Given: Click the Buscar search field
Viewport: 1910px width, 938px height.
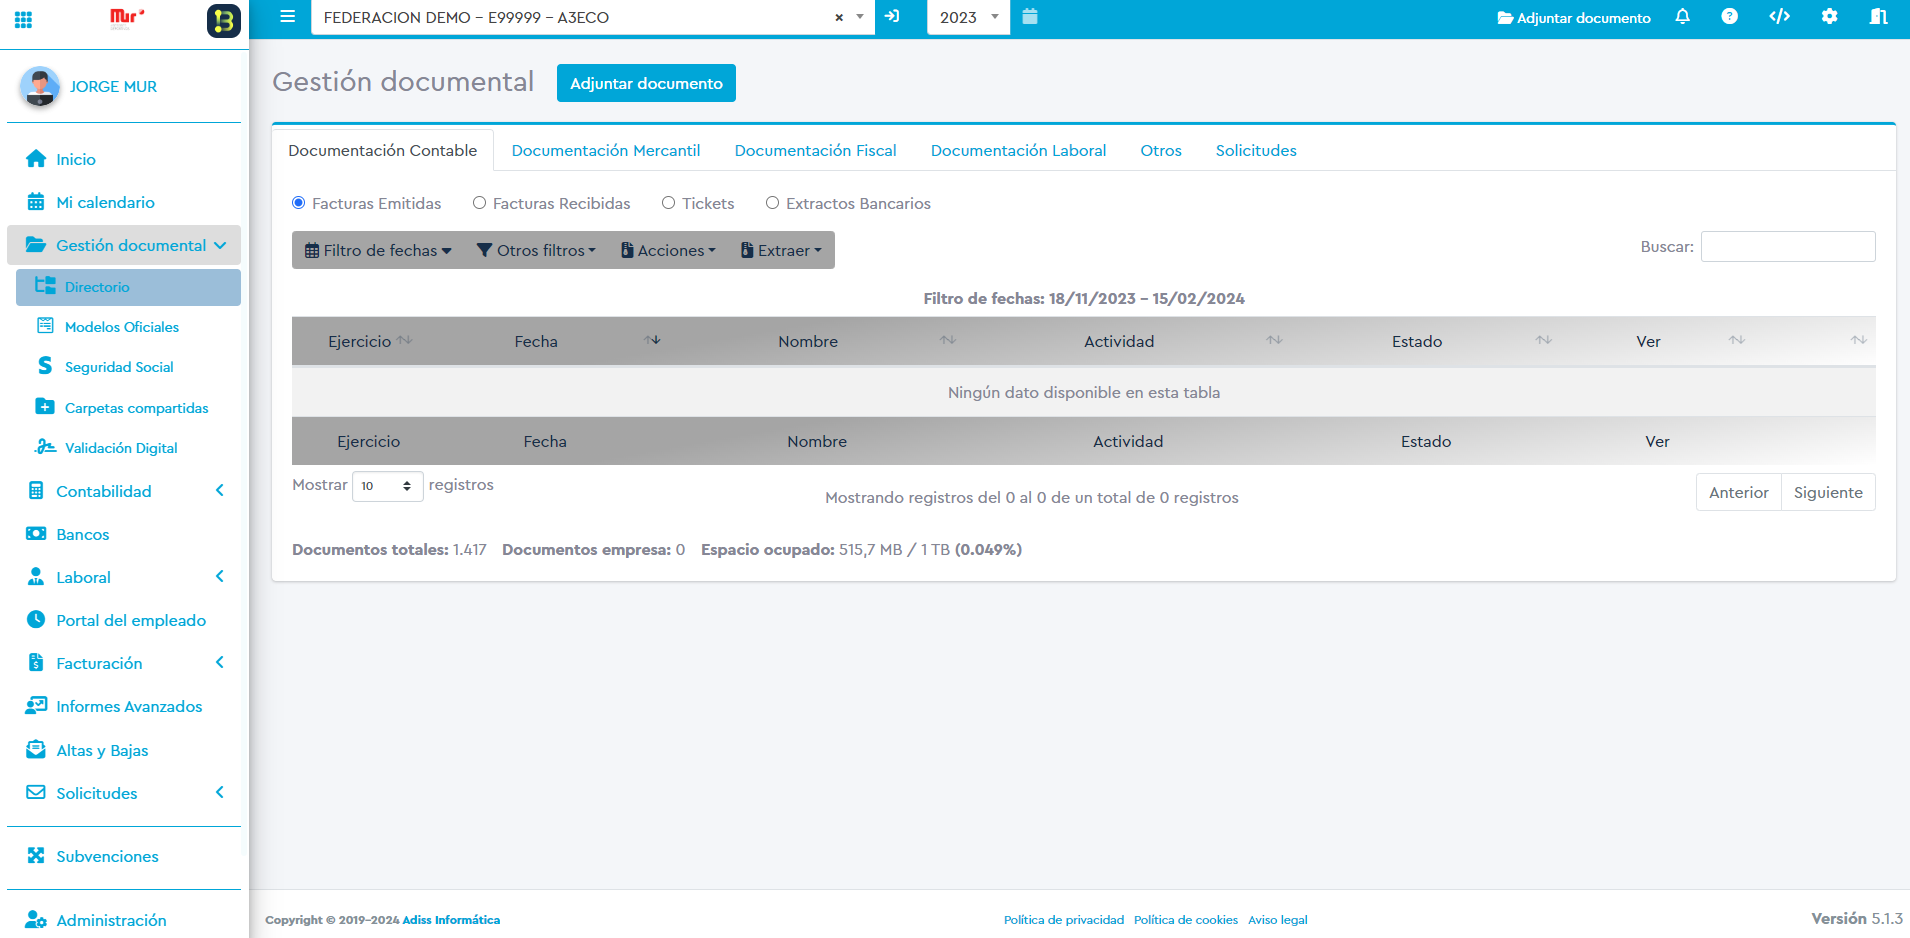Looking at the screenshot, I should click(x=1787, y=247).
